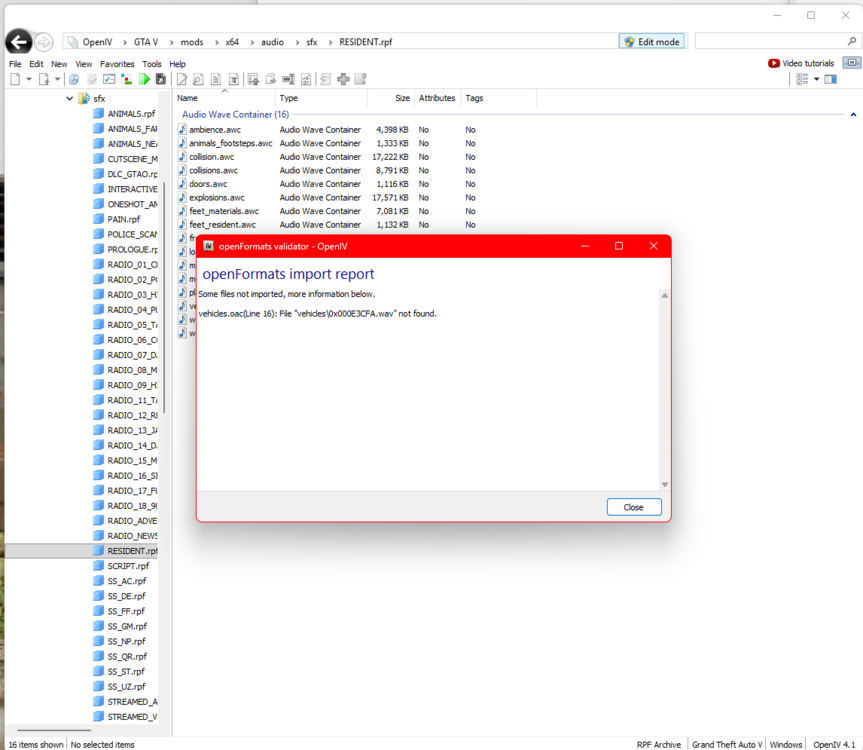Collapse the sfx folder in the sidebar
863x750 pixels.
pos(70,98)
